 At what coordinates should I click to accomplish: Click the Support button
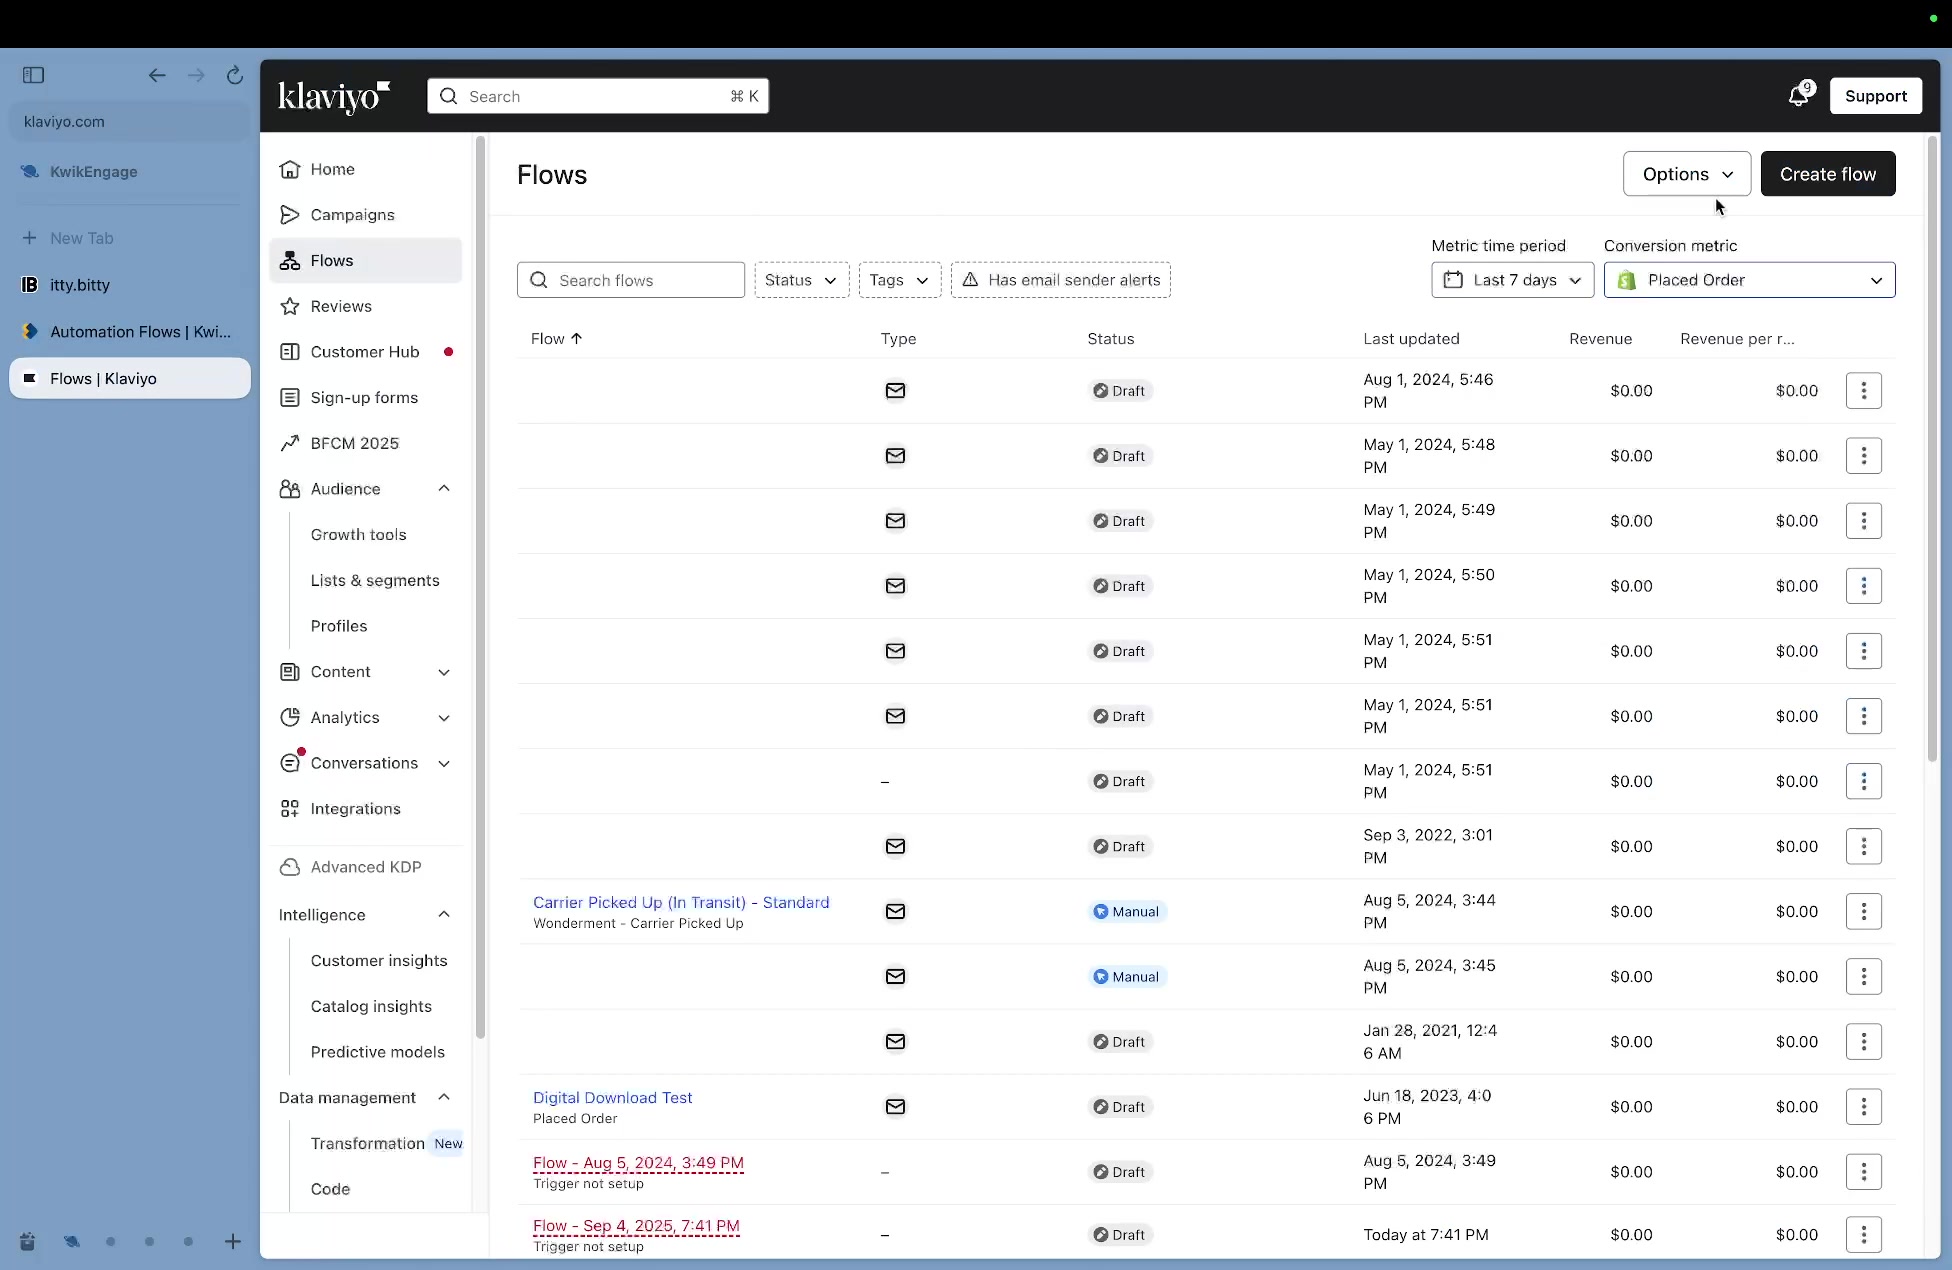1876,96
